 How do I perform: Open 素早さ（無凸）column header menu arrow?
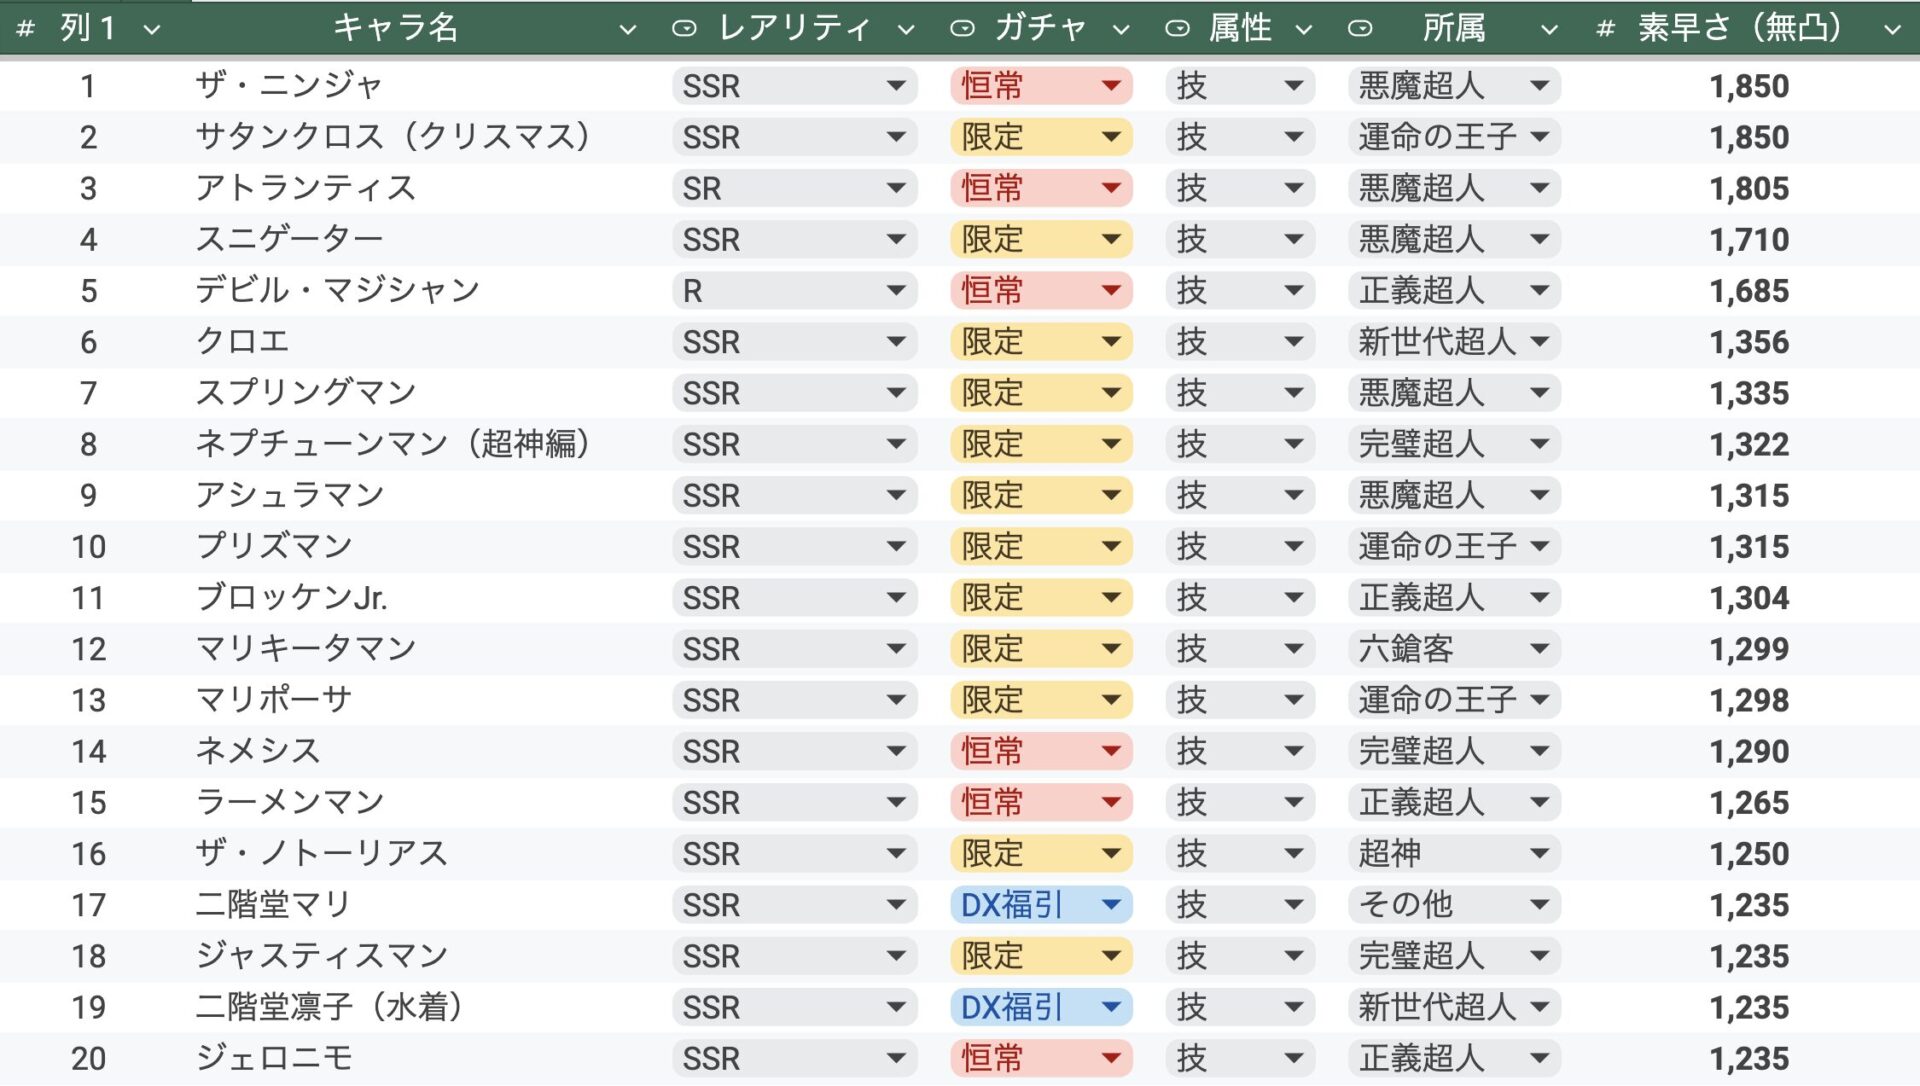tap(1892, 30)
